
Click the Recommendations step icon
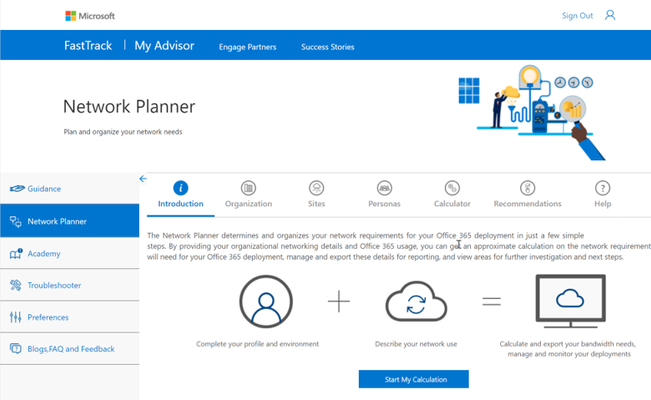(x=527, y=188)
